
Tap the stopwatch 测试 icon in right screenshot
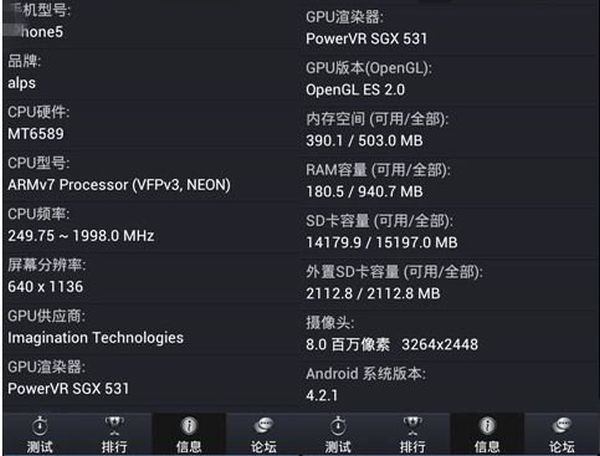pyautogui.click(x=338, y=434)
